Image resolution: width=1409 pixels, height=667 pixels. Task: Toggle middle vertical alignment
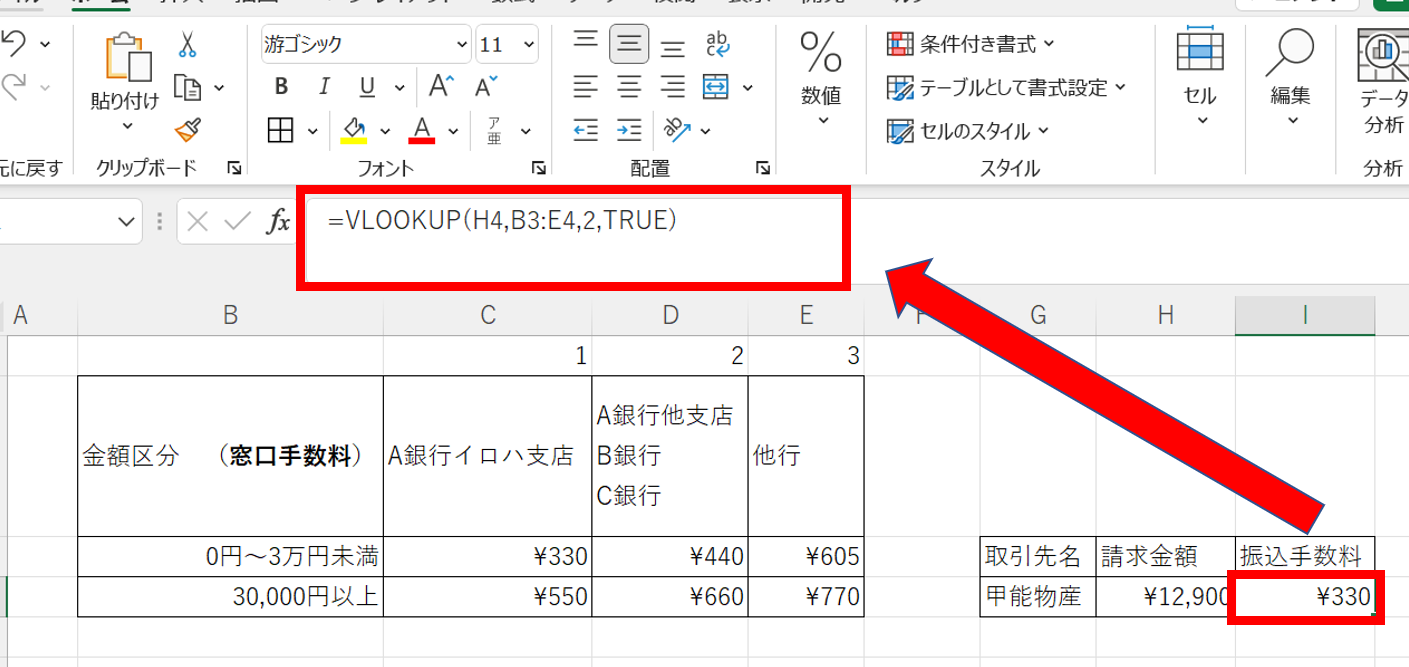coord(629,44)
